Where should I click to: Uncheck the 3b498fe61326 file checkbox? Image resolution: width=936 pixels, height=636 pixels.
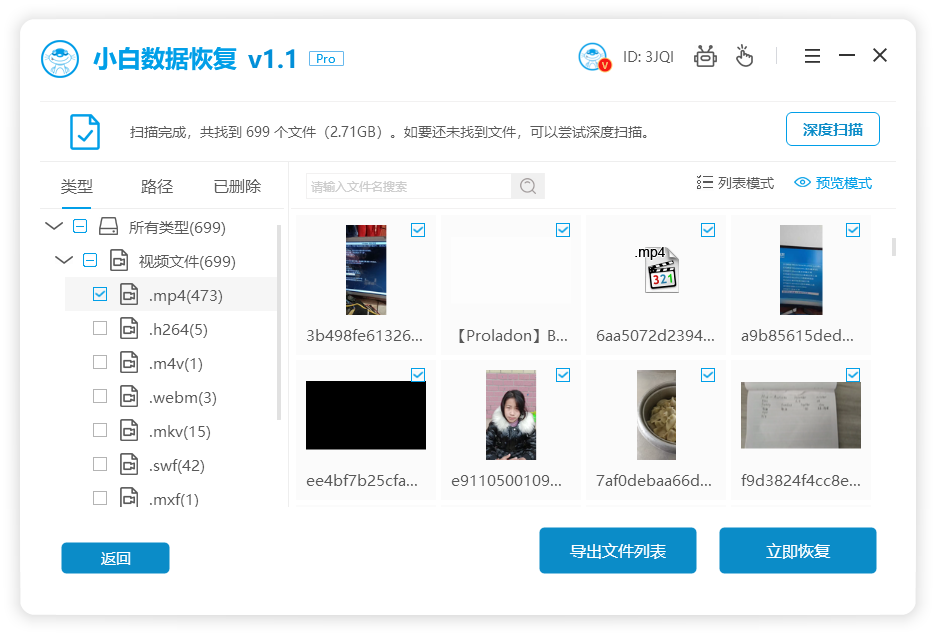coord(418,230)
